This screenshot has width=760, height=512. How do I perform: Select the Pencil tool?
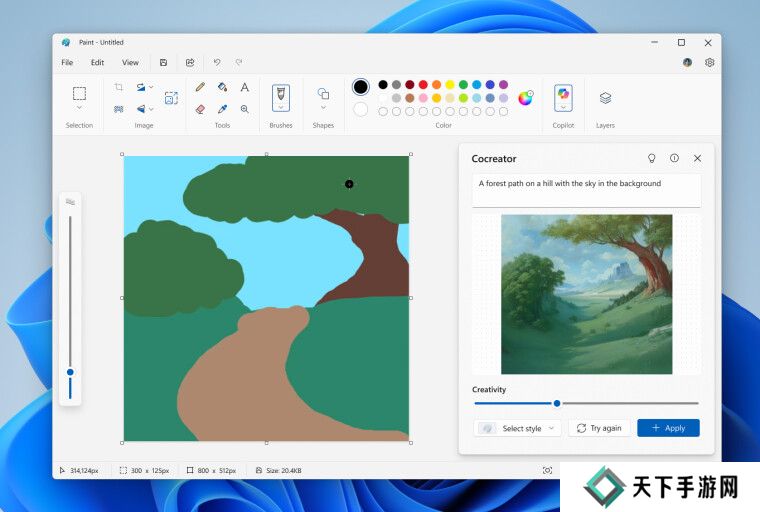click(x=200, y=87)
